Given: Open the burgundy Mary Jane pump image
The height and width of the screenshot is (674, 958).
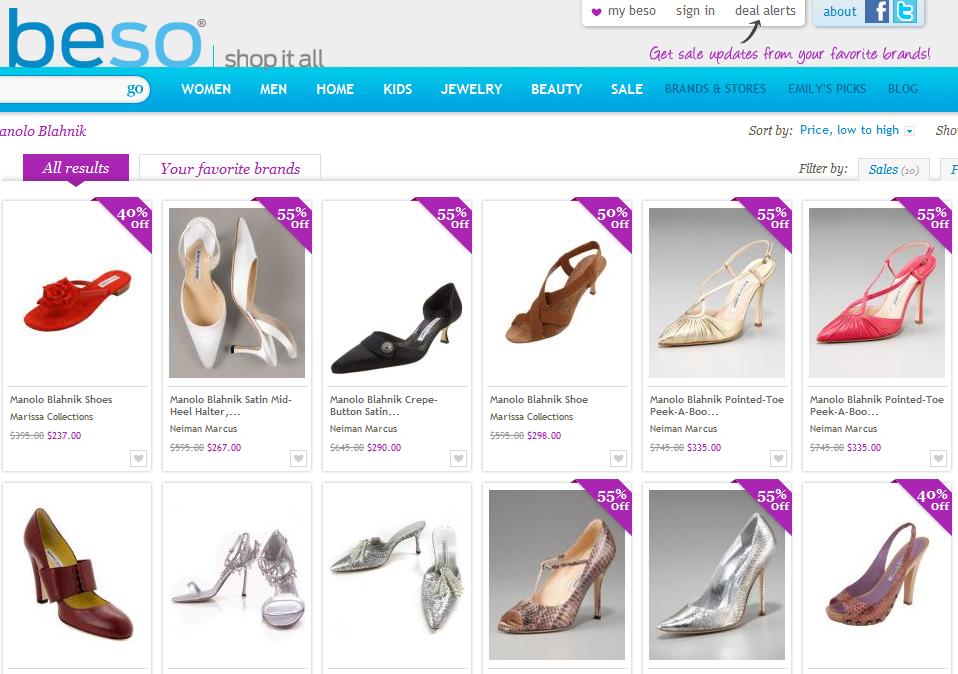Looking at the screenshot, I should click(77, 573).
